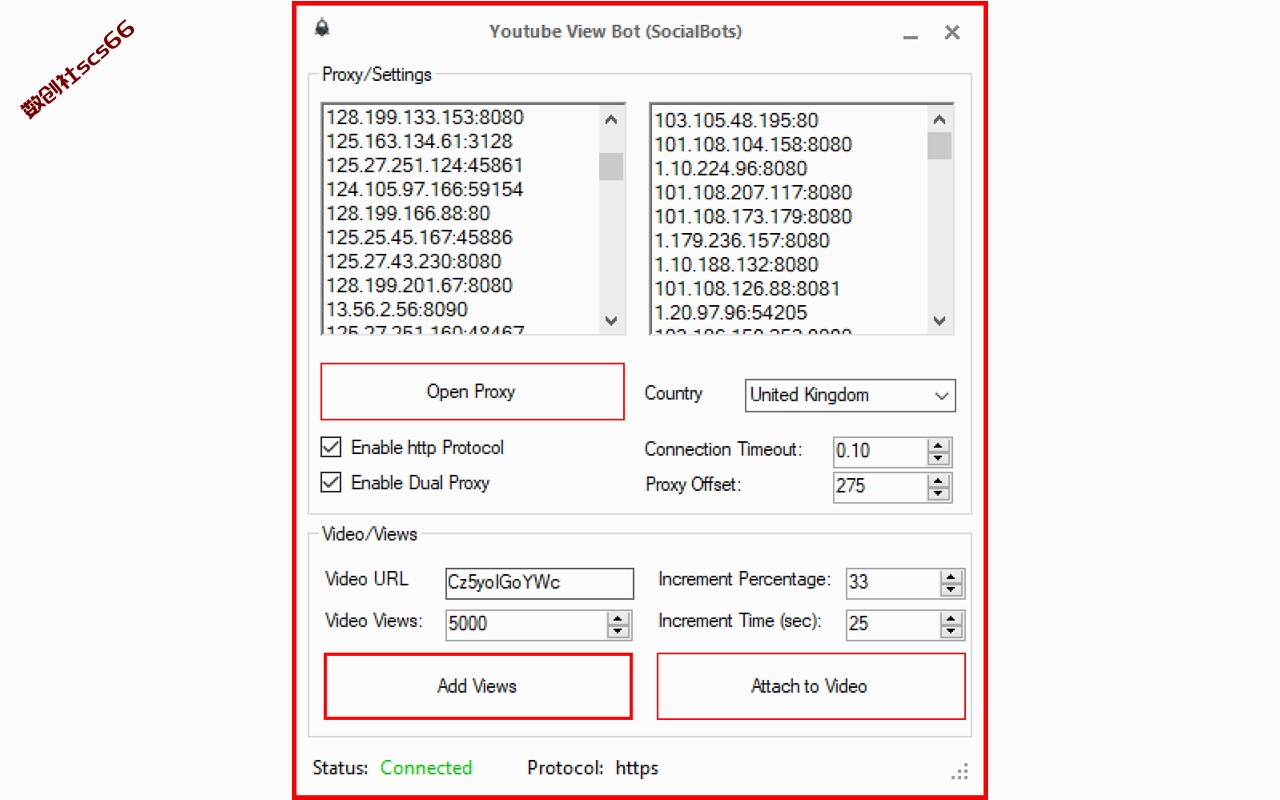Select proxy 128.199.133.153:8080

pyautogui.click(x=425, y=117)
